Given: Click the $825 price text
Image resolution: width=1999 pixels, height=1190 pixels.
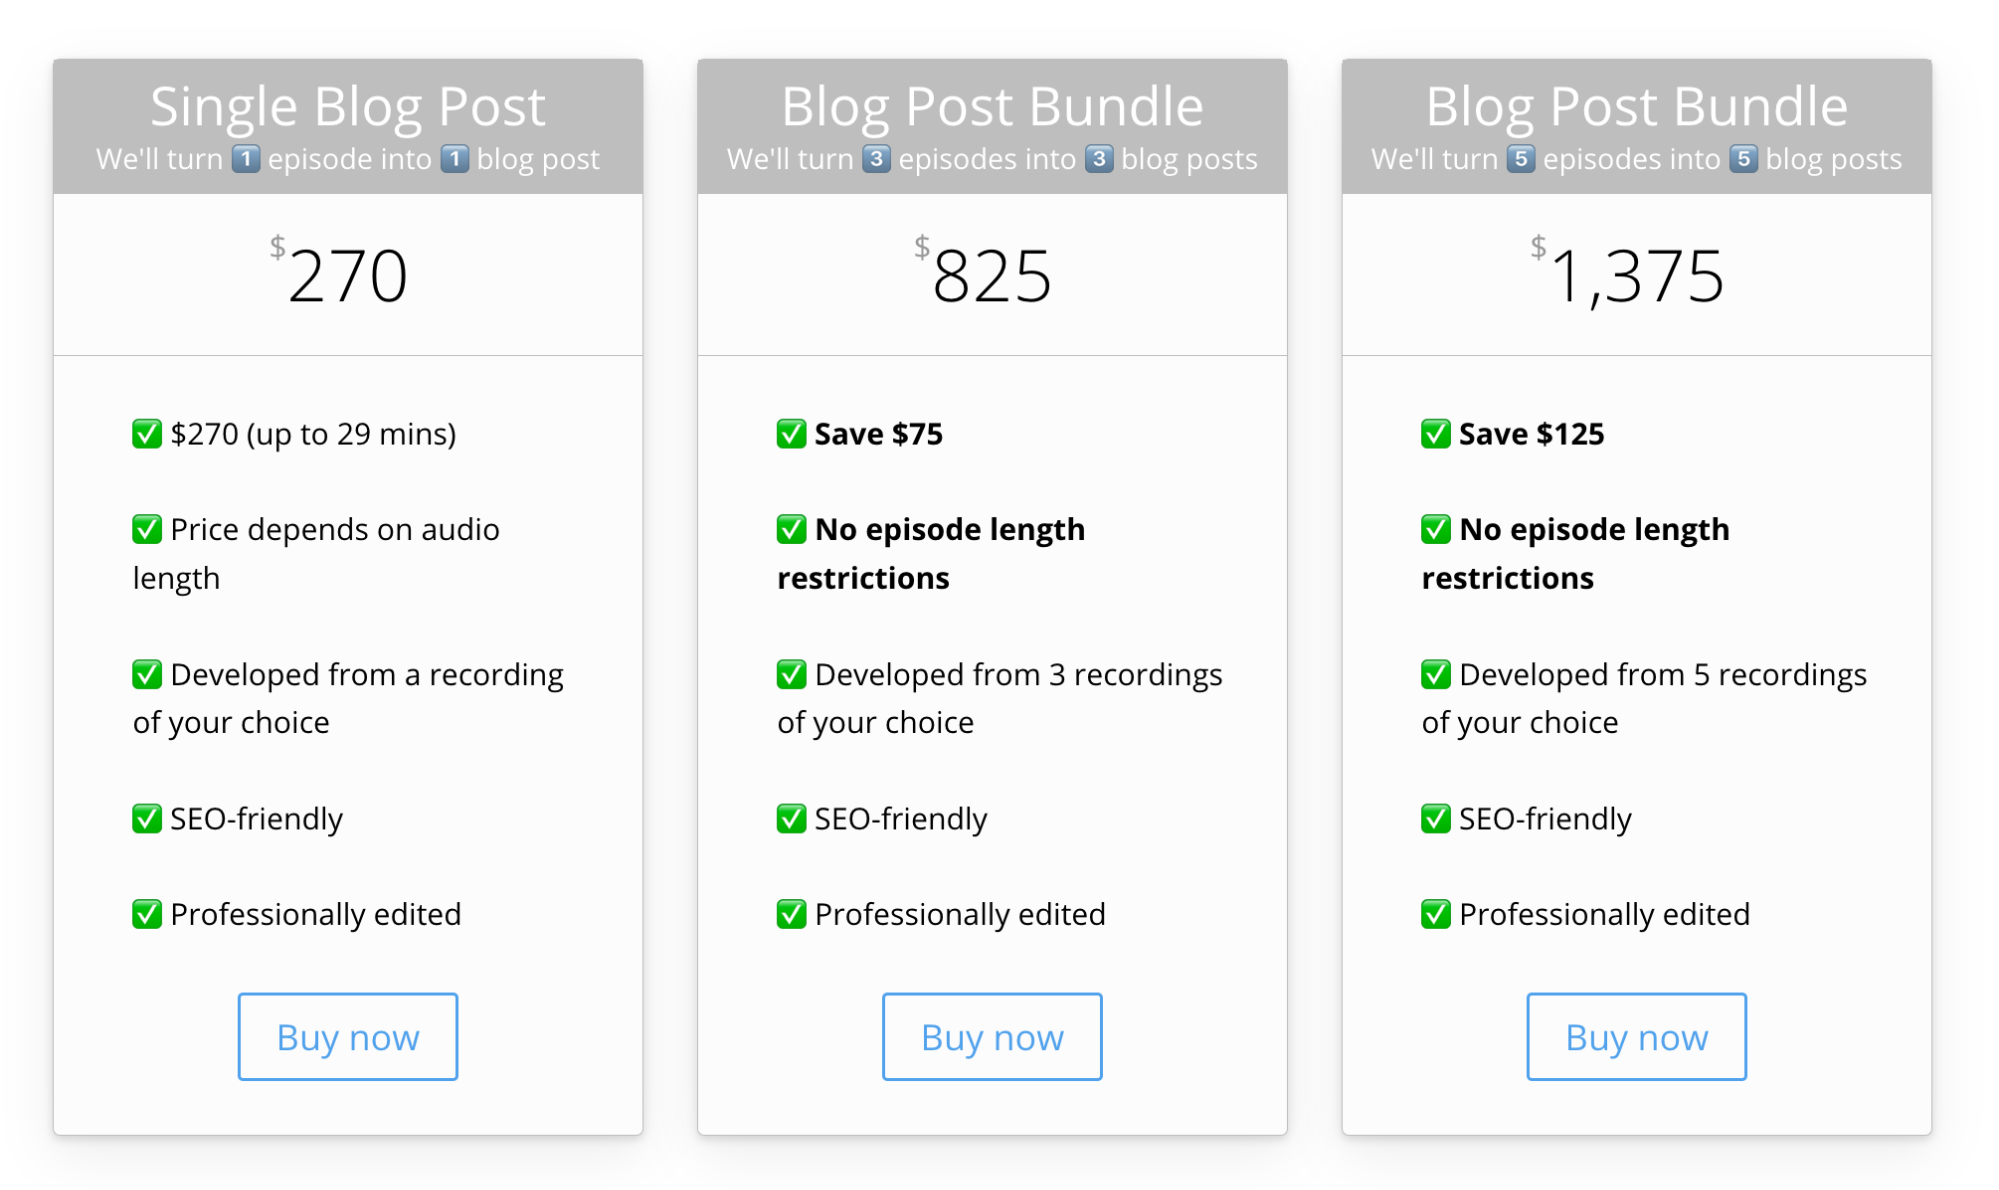Looking at the screenshot, I should pos(983,273).
